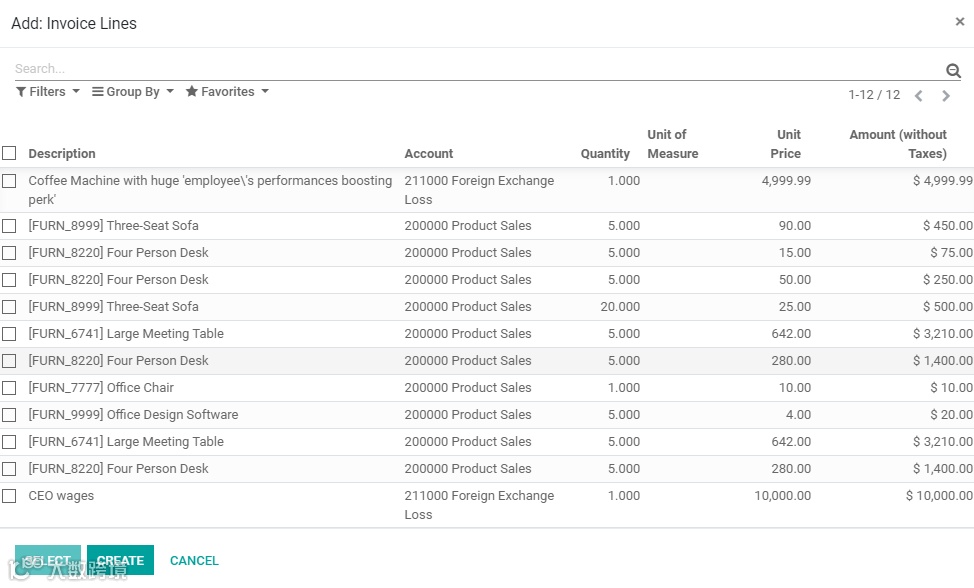Check the Office Design Software row

[x=9, y=415]
